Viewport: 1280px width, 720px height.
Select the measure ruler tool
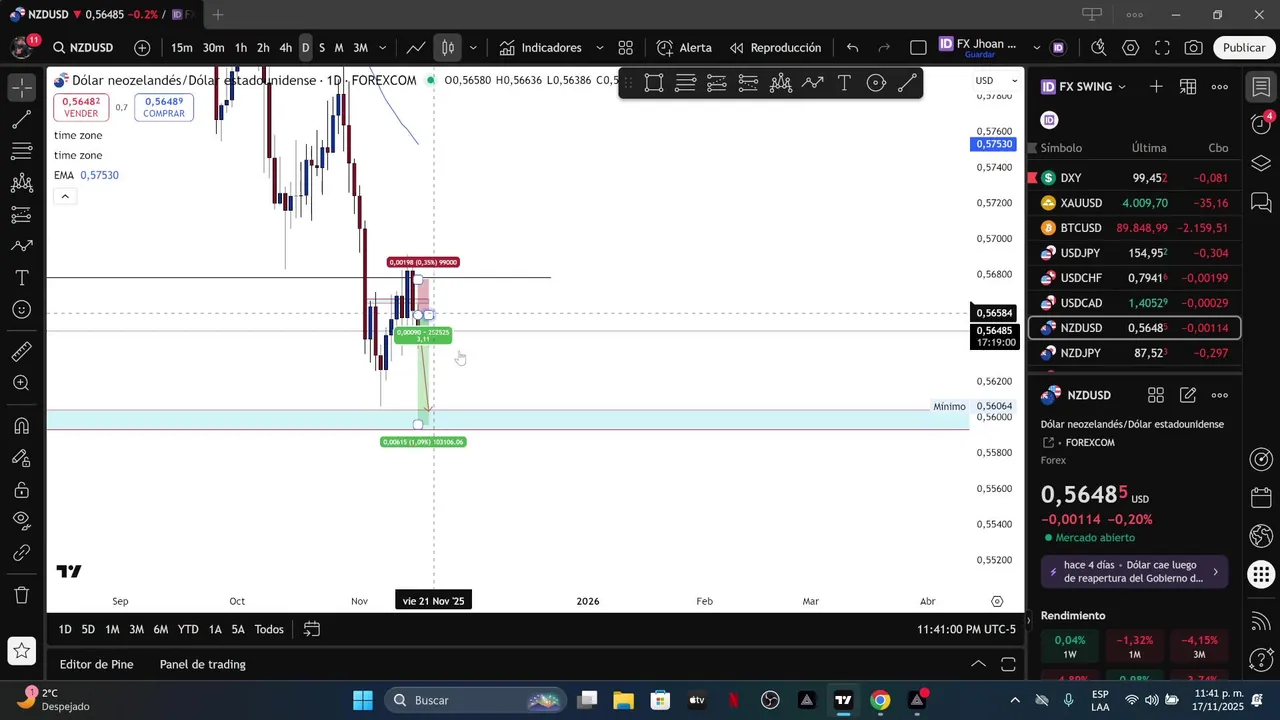pyautogui.click(x=21, y=351)
